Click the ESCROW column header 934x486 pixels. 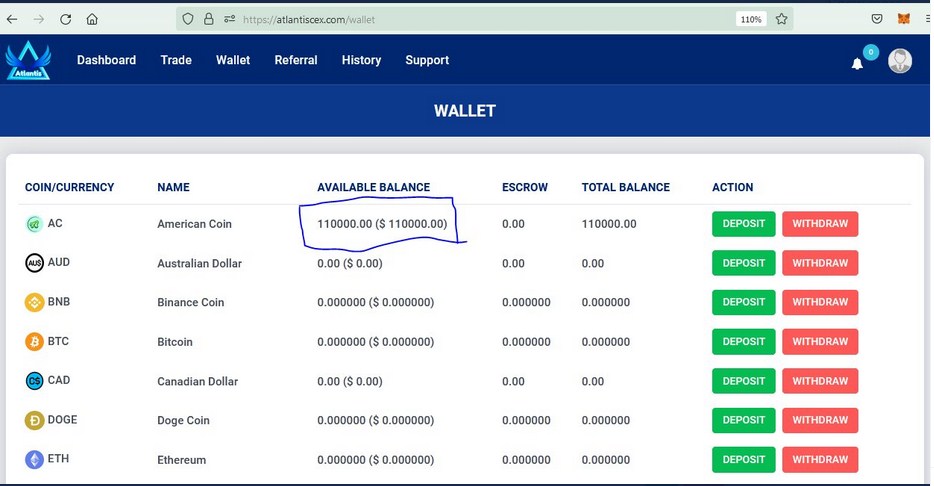tap(525, 187)
